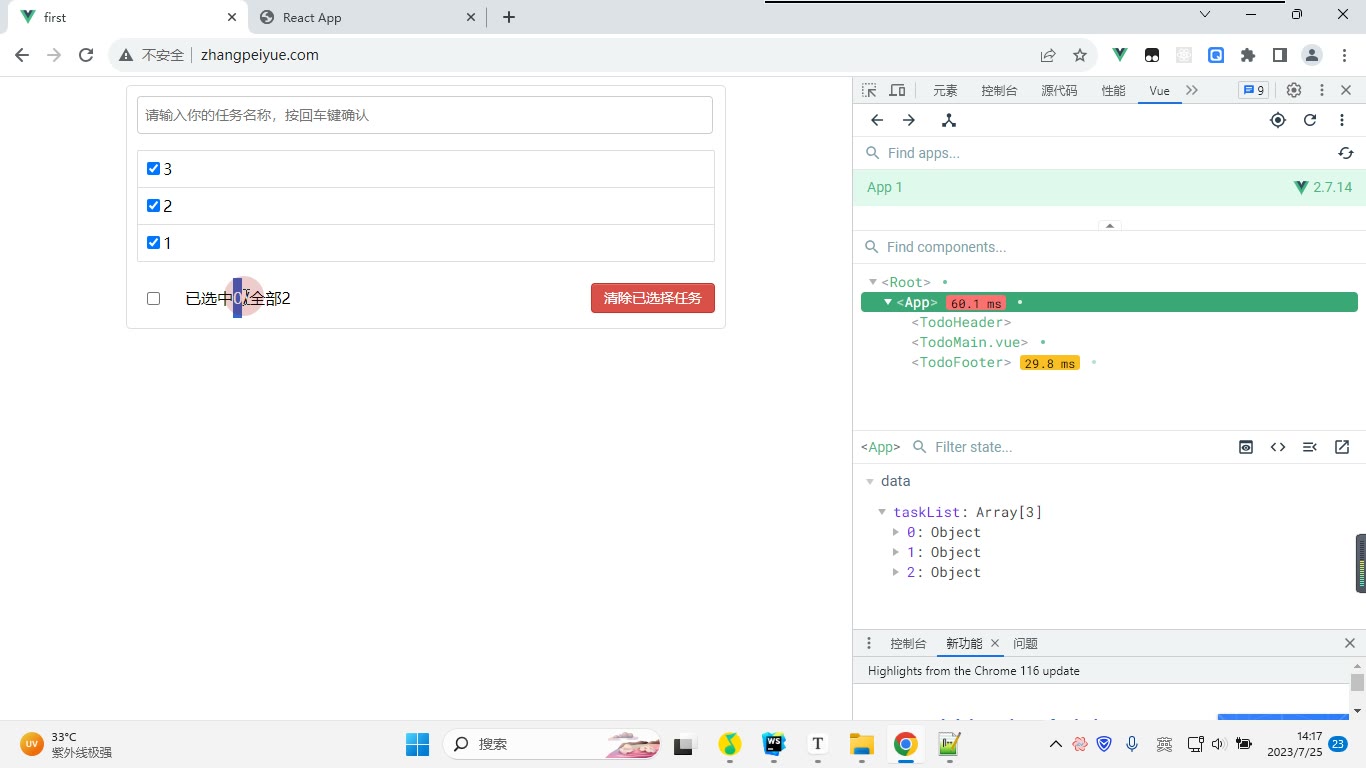Image resolution: width=1366 pixels, height=768 pixels.
Task: Open the DevTools settings gear
Action: (1294, 90)
